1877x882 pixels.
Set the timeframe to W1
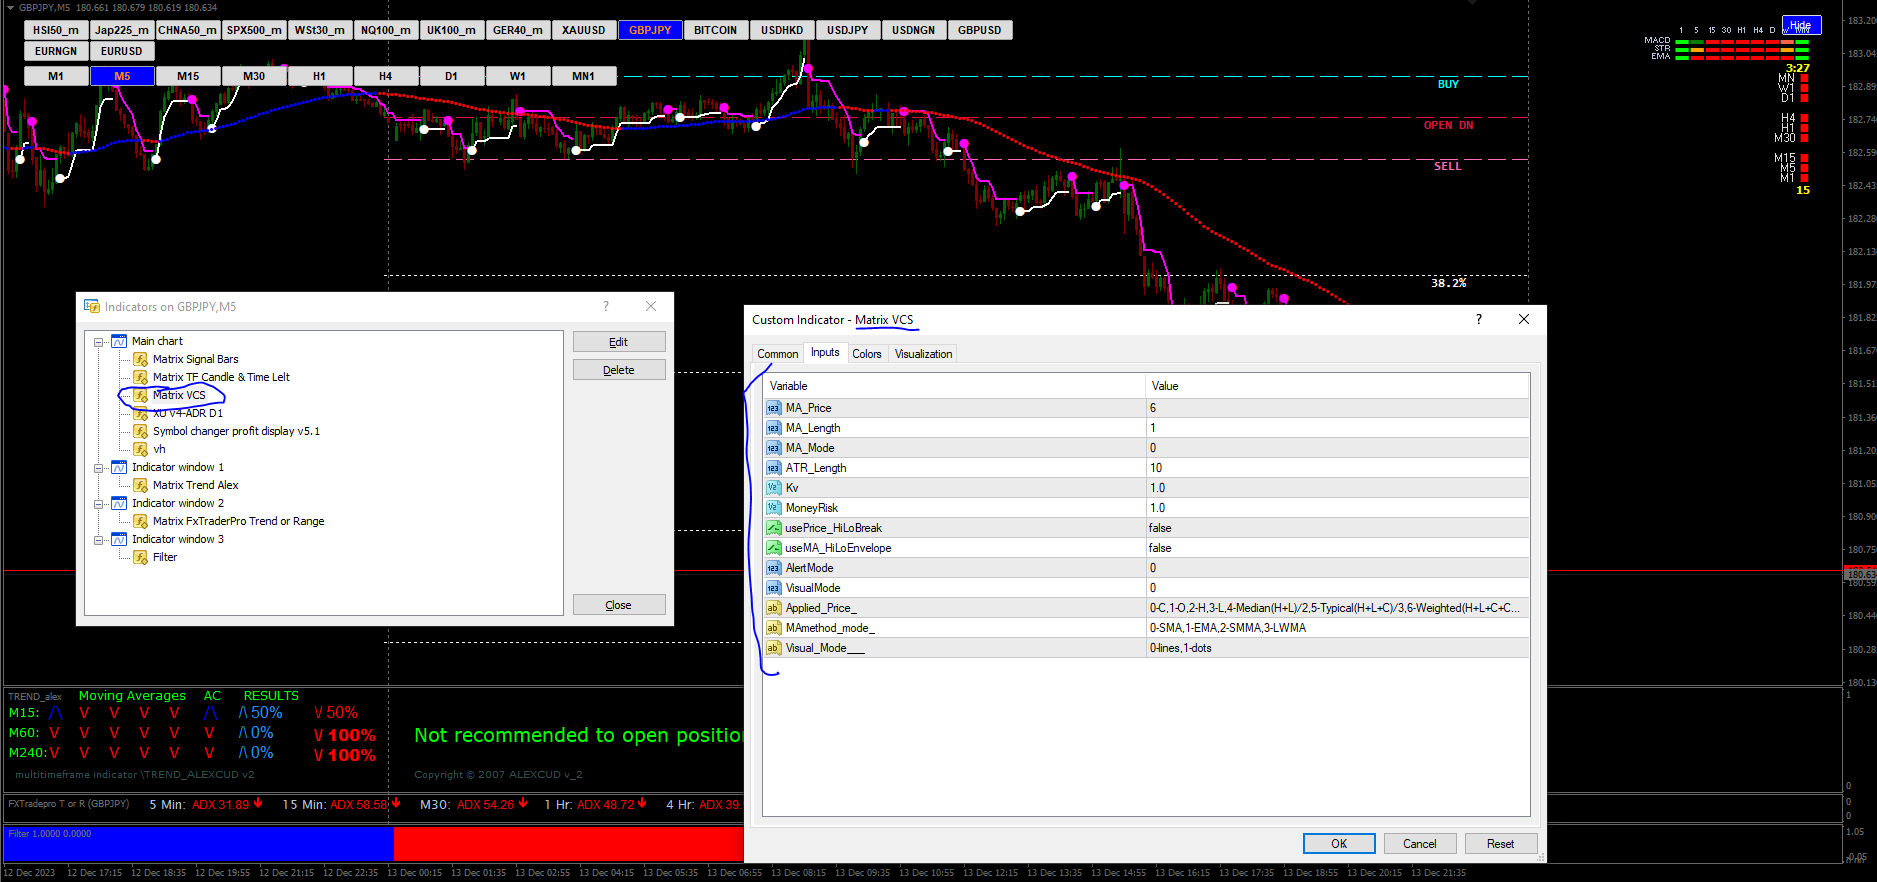click(518, 76)
